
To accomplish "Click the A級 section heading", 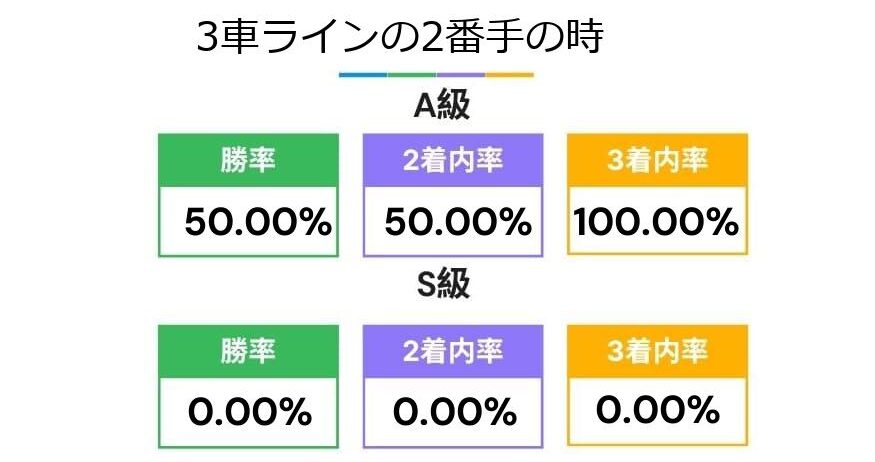I will tap(441, 105).
